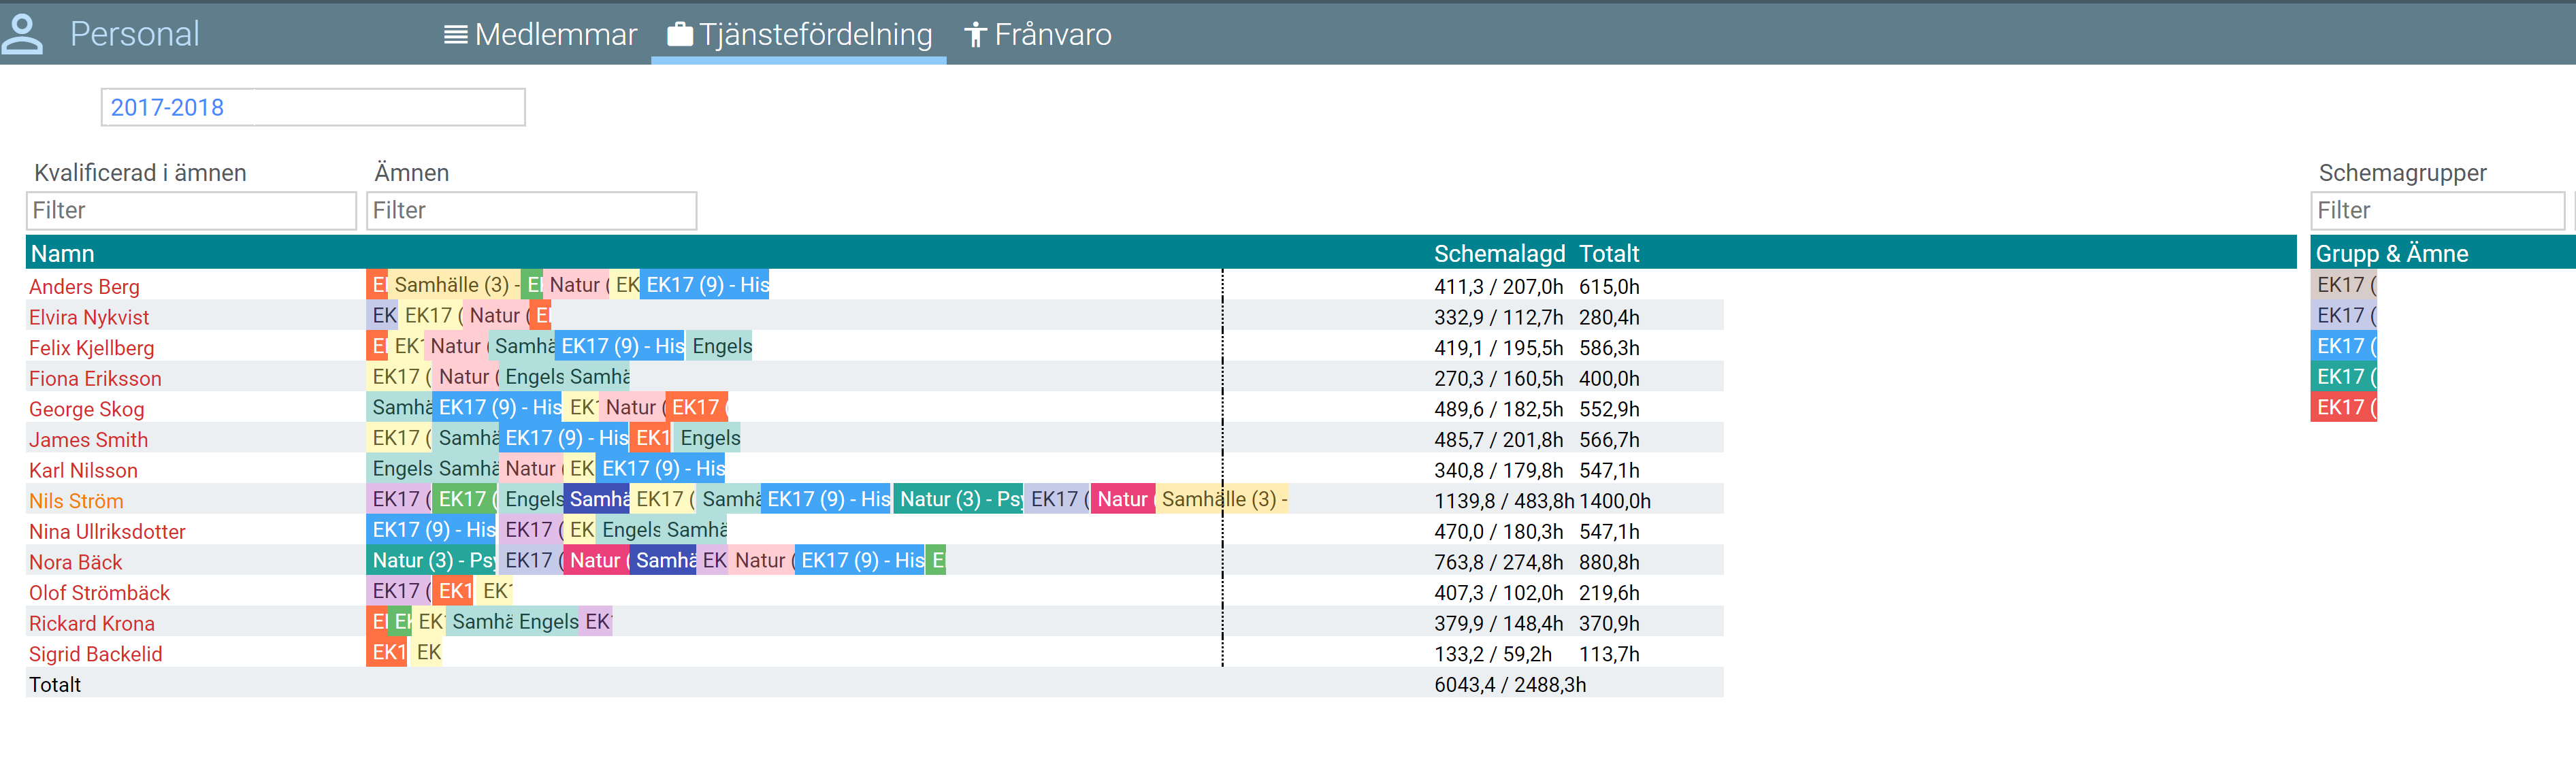The image size is (2576, 779).
Task: Open the 2017-2018 year selector
Action: pos(312,107)
